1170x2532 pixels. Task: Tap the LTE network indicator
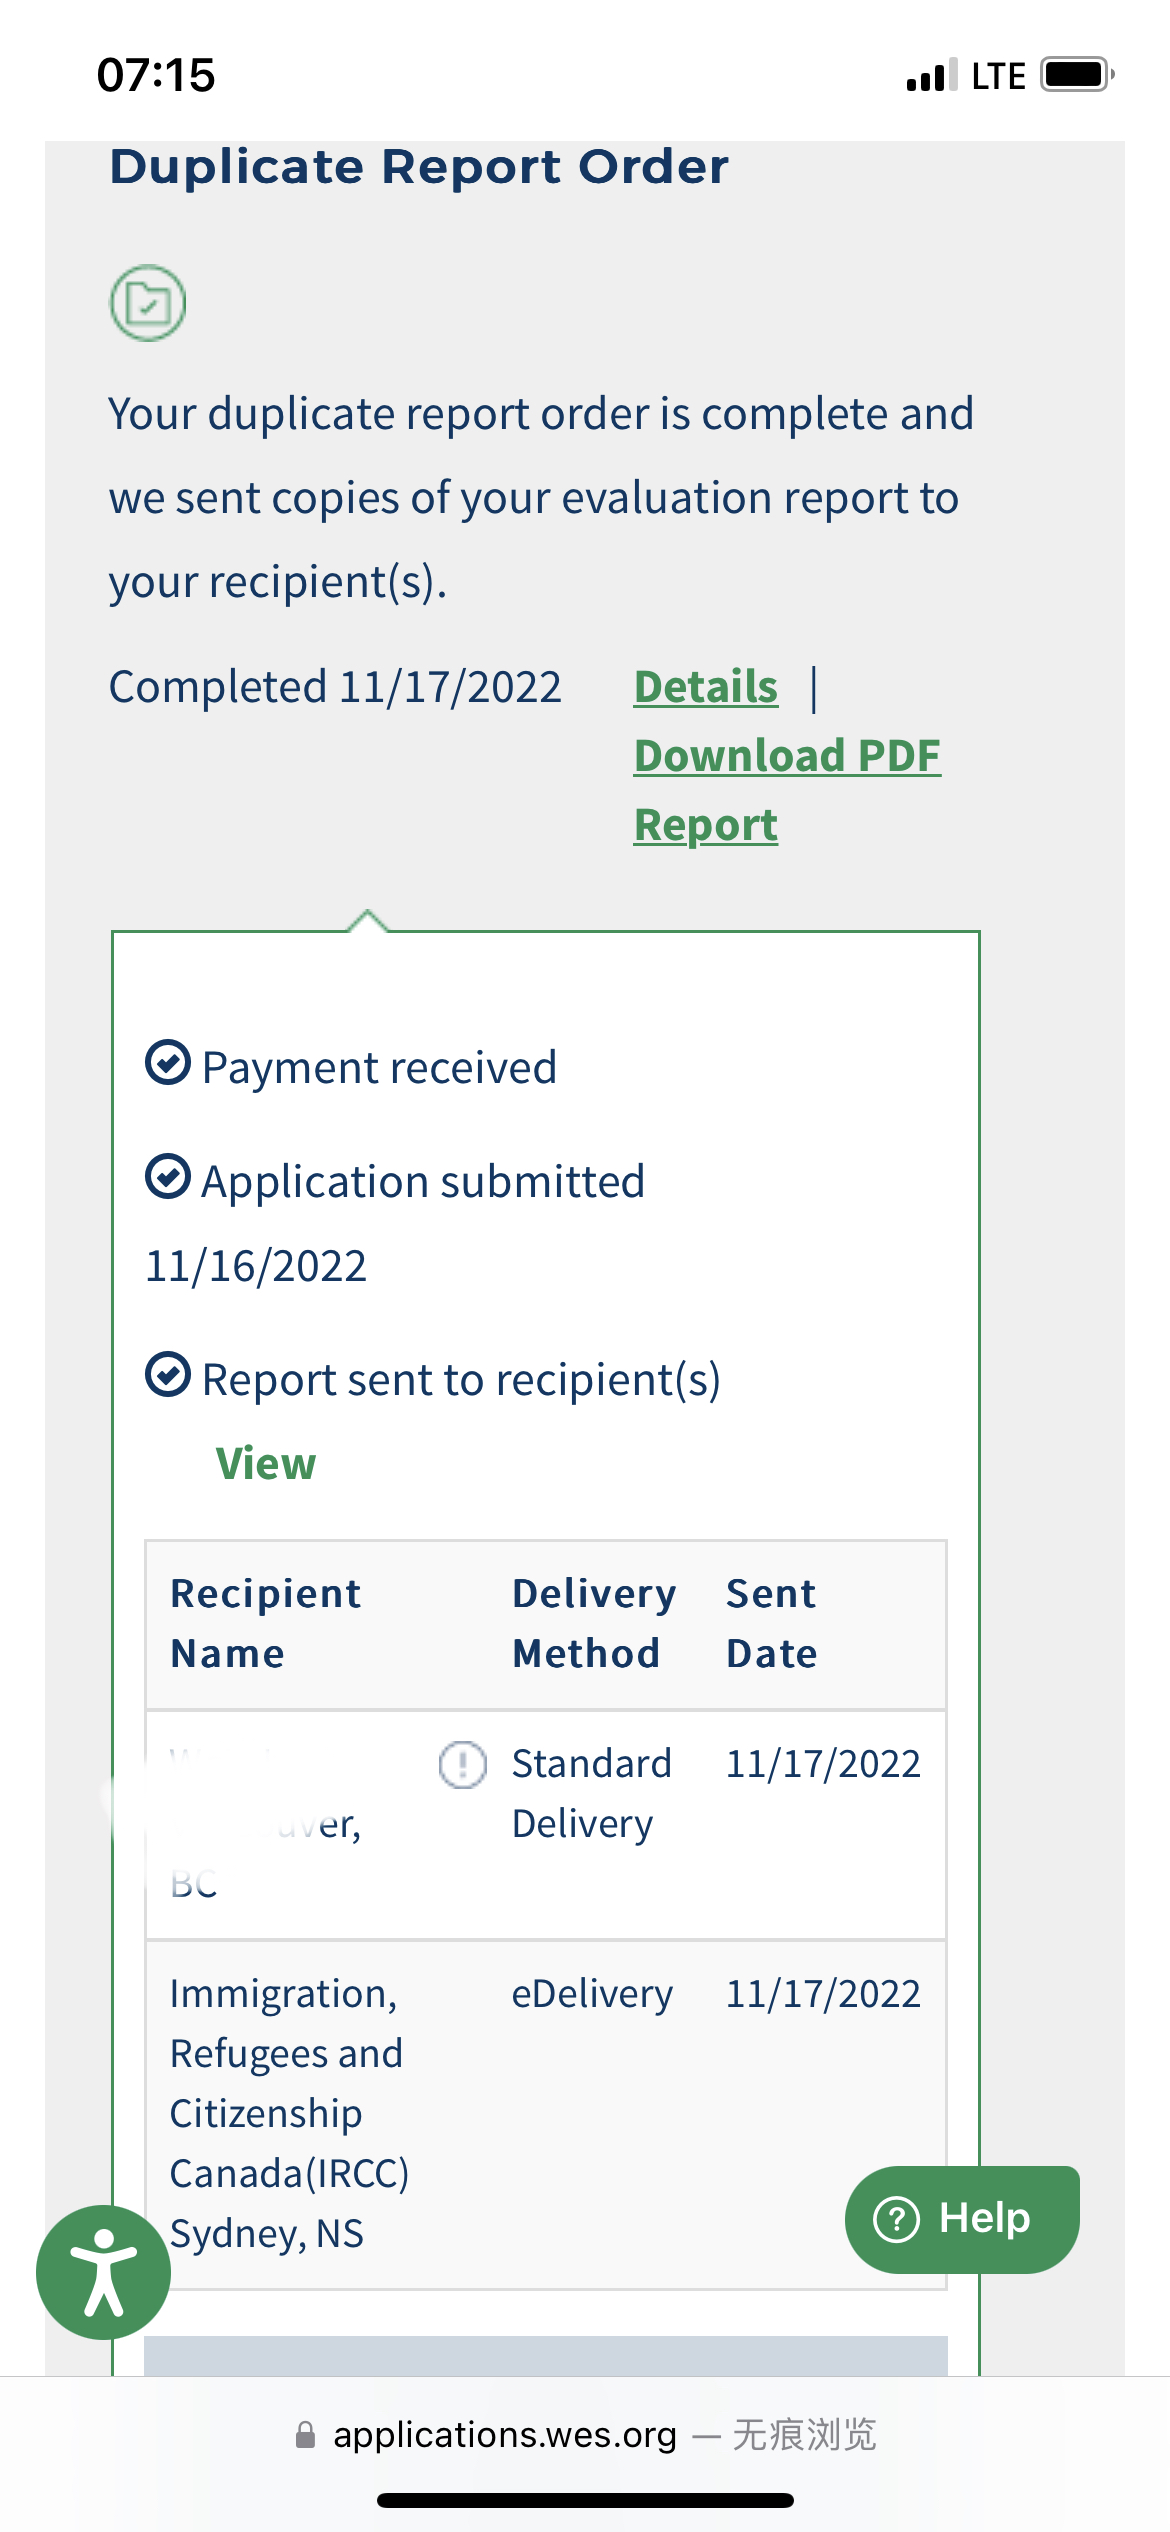[x=998, y=76]
